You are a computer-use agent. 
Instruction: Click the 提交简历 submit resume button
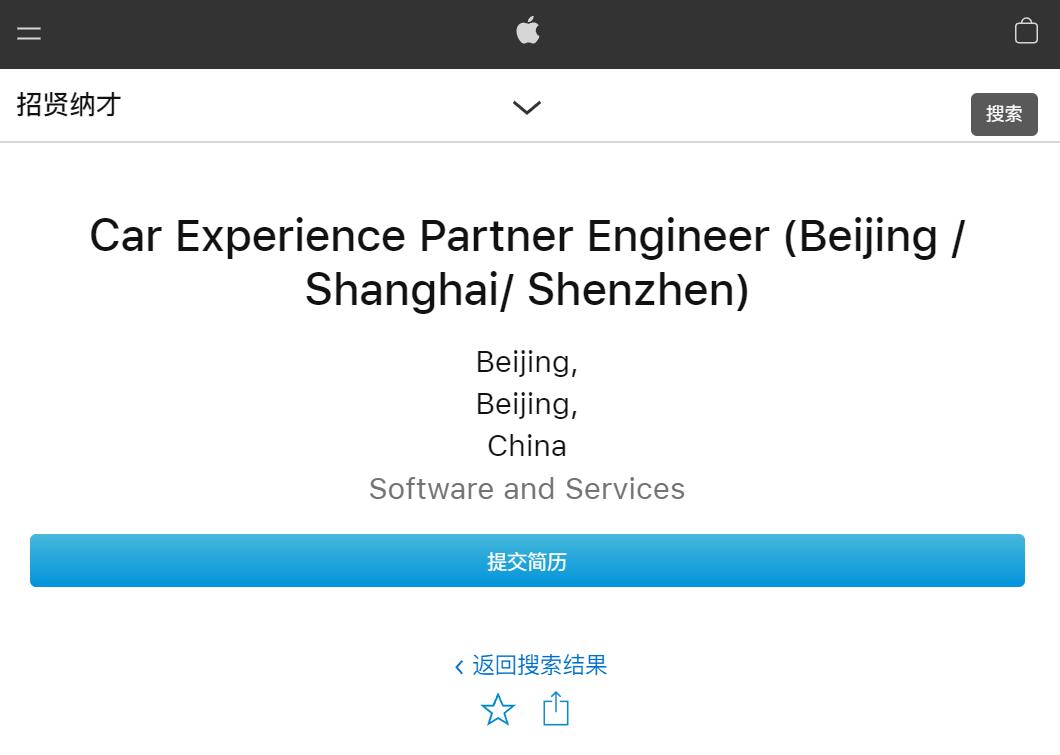point(528,561)
